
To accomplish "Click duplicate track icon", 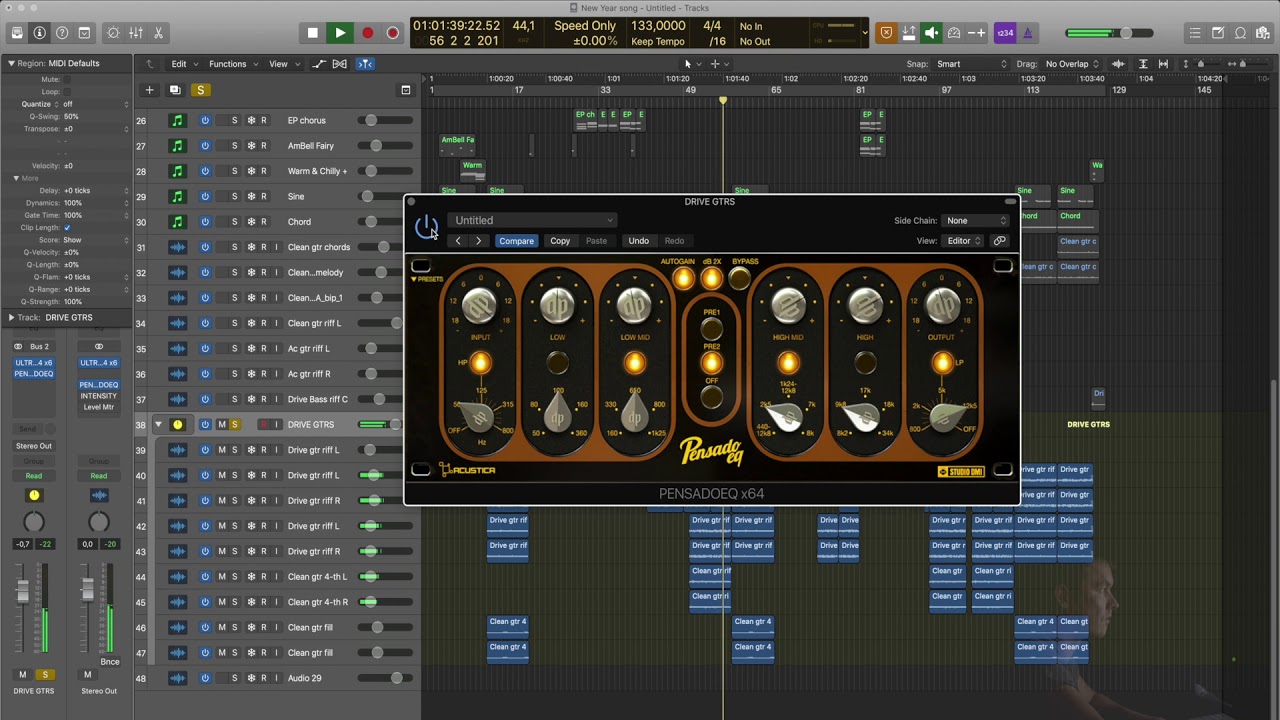I will click(x=174, y=90).
